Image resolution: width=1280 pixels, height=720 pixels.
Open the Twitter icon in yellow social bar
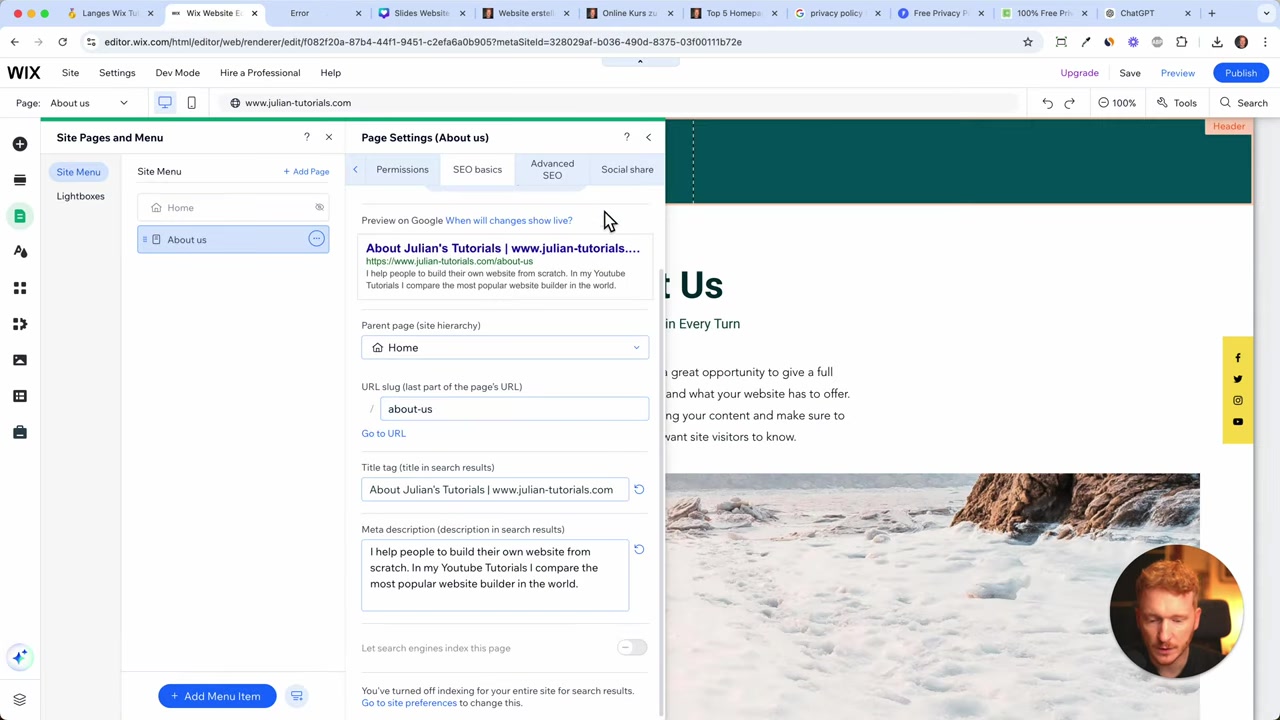1238,379
